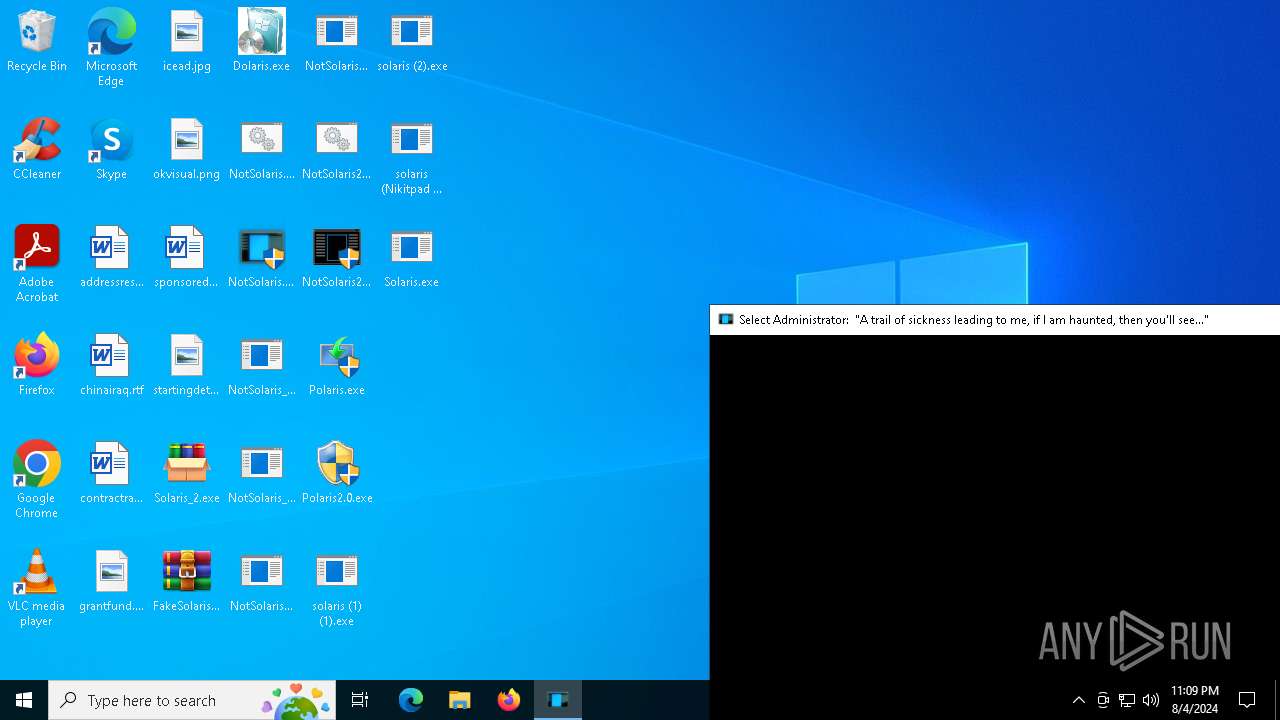Select NotSolaris.... file with gears icon
Image resolution: width=1280 pixels, height=720 pixels.
coord(261,149)
